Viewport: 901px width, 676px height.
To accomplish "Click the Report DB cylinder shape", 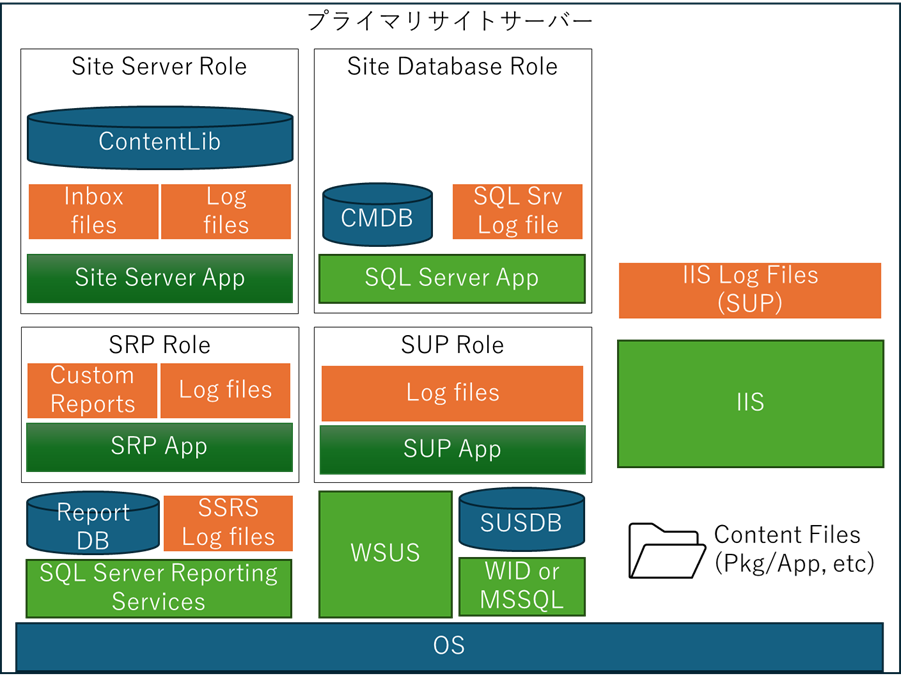I will (93, 523).
